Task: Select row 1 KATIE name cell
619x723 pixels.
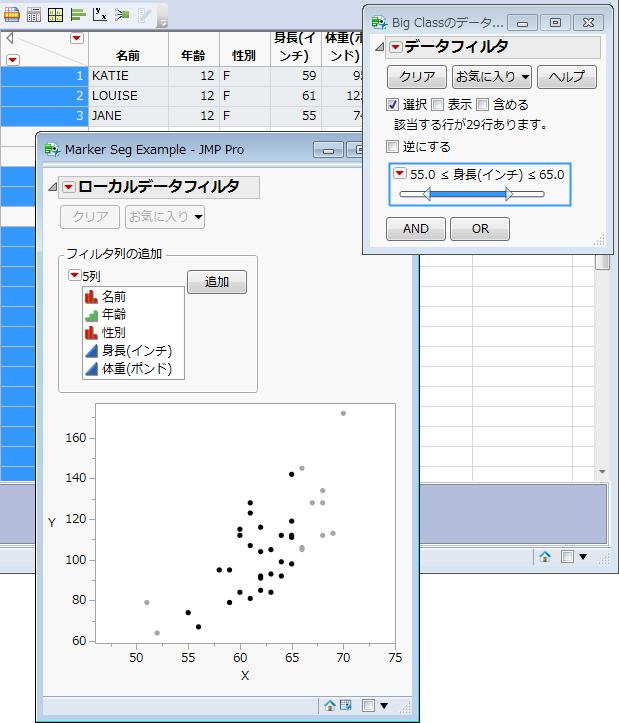Action: click(128, 76)
